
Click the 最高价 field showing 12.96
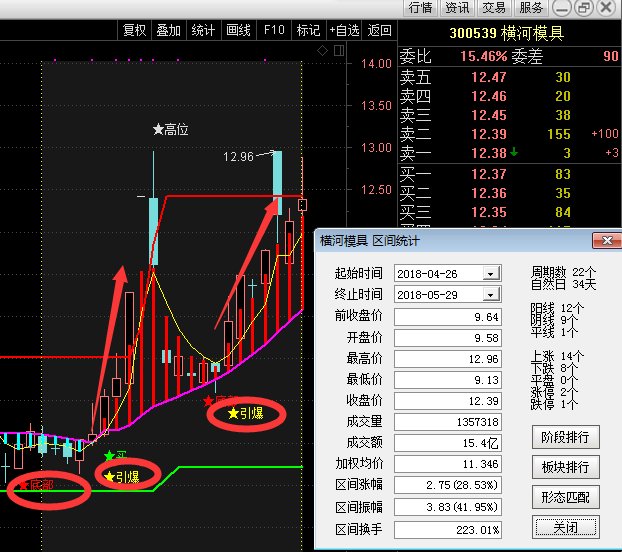448,359
